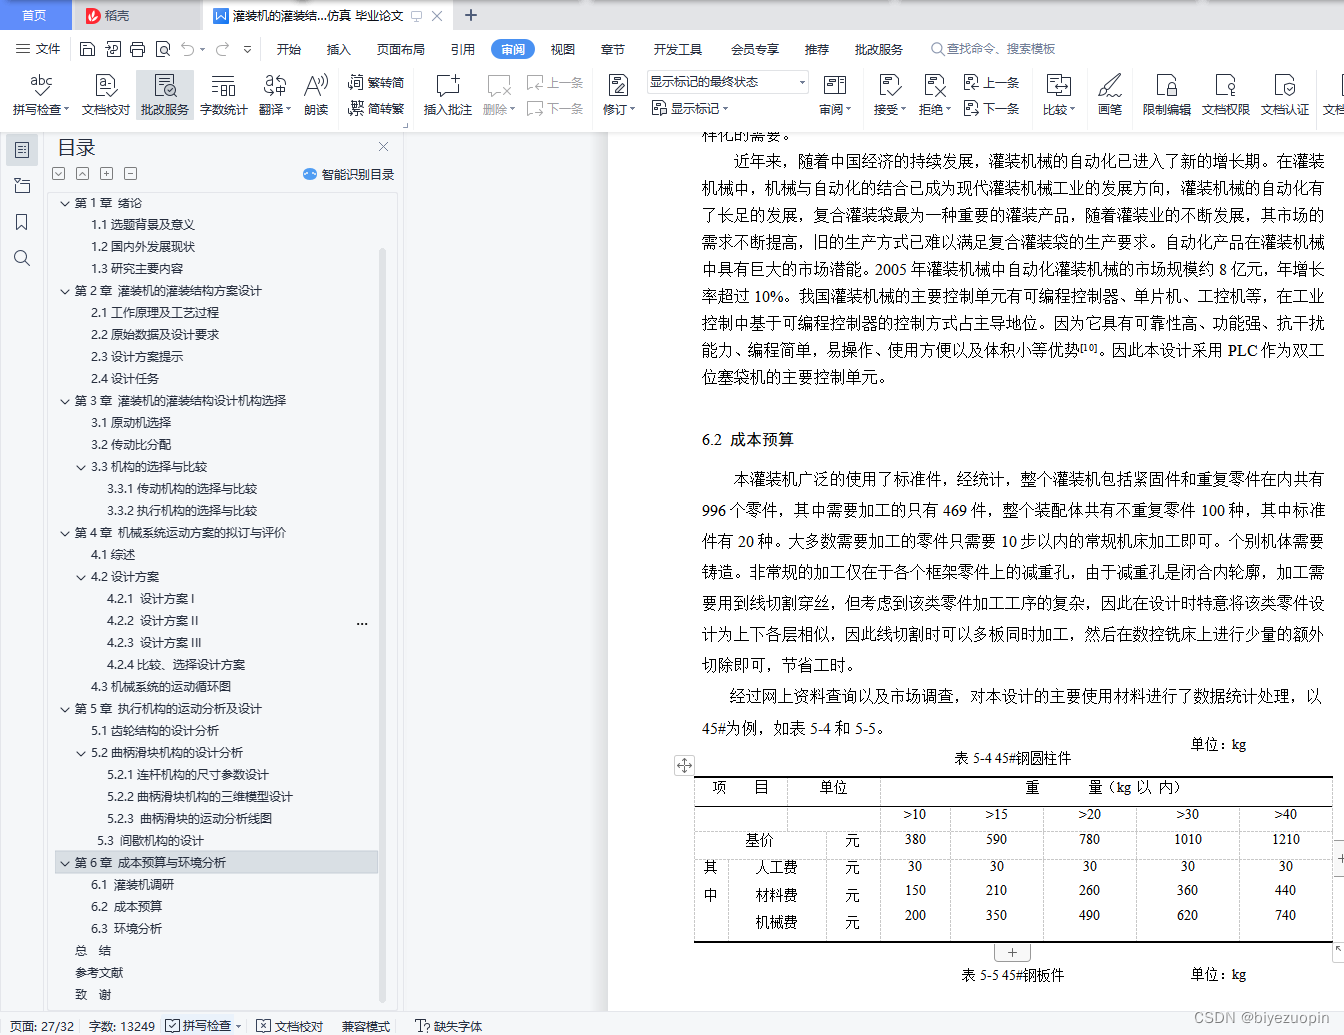Go to 参考文献 in outline
The height and width of the screenshot is (1035, 1344).
[x=99, y=973]
